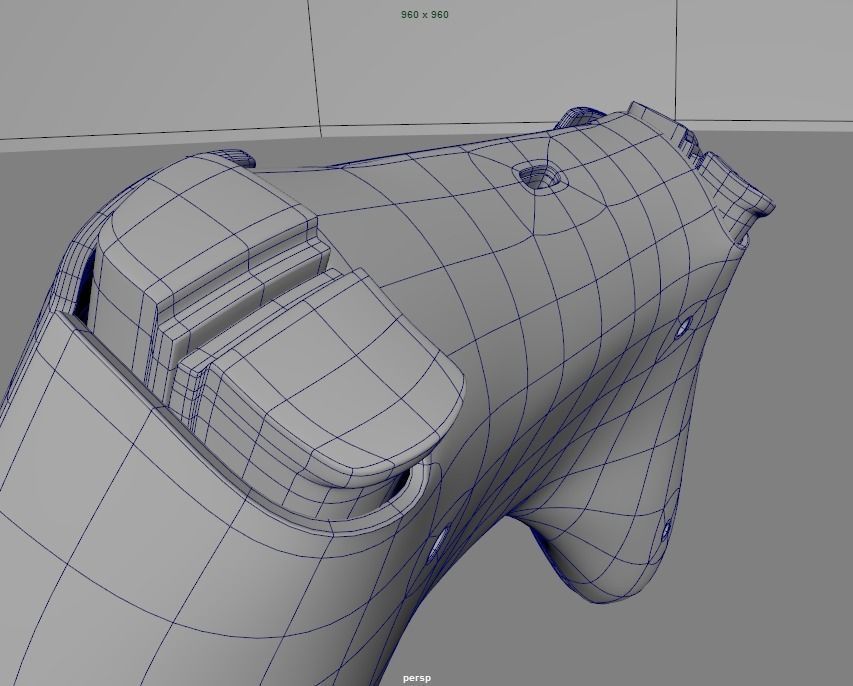Screen dimensions: 853x686
Task: Click the 960 x 960 resolution label
Action: pos(425,15)
